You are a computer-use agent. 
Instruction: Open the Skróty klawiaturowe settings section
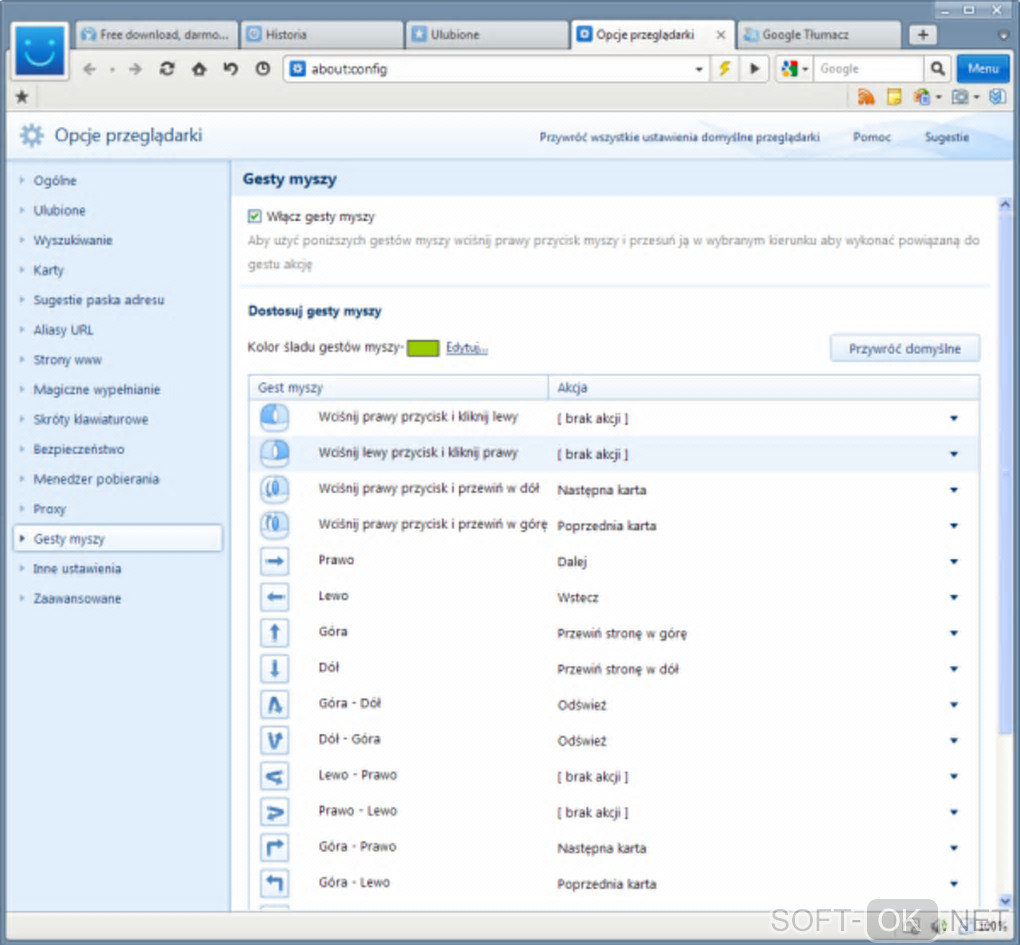tap(90, 419)
